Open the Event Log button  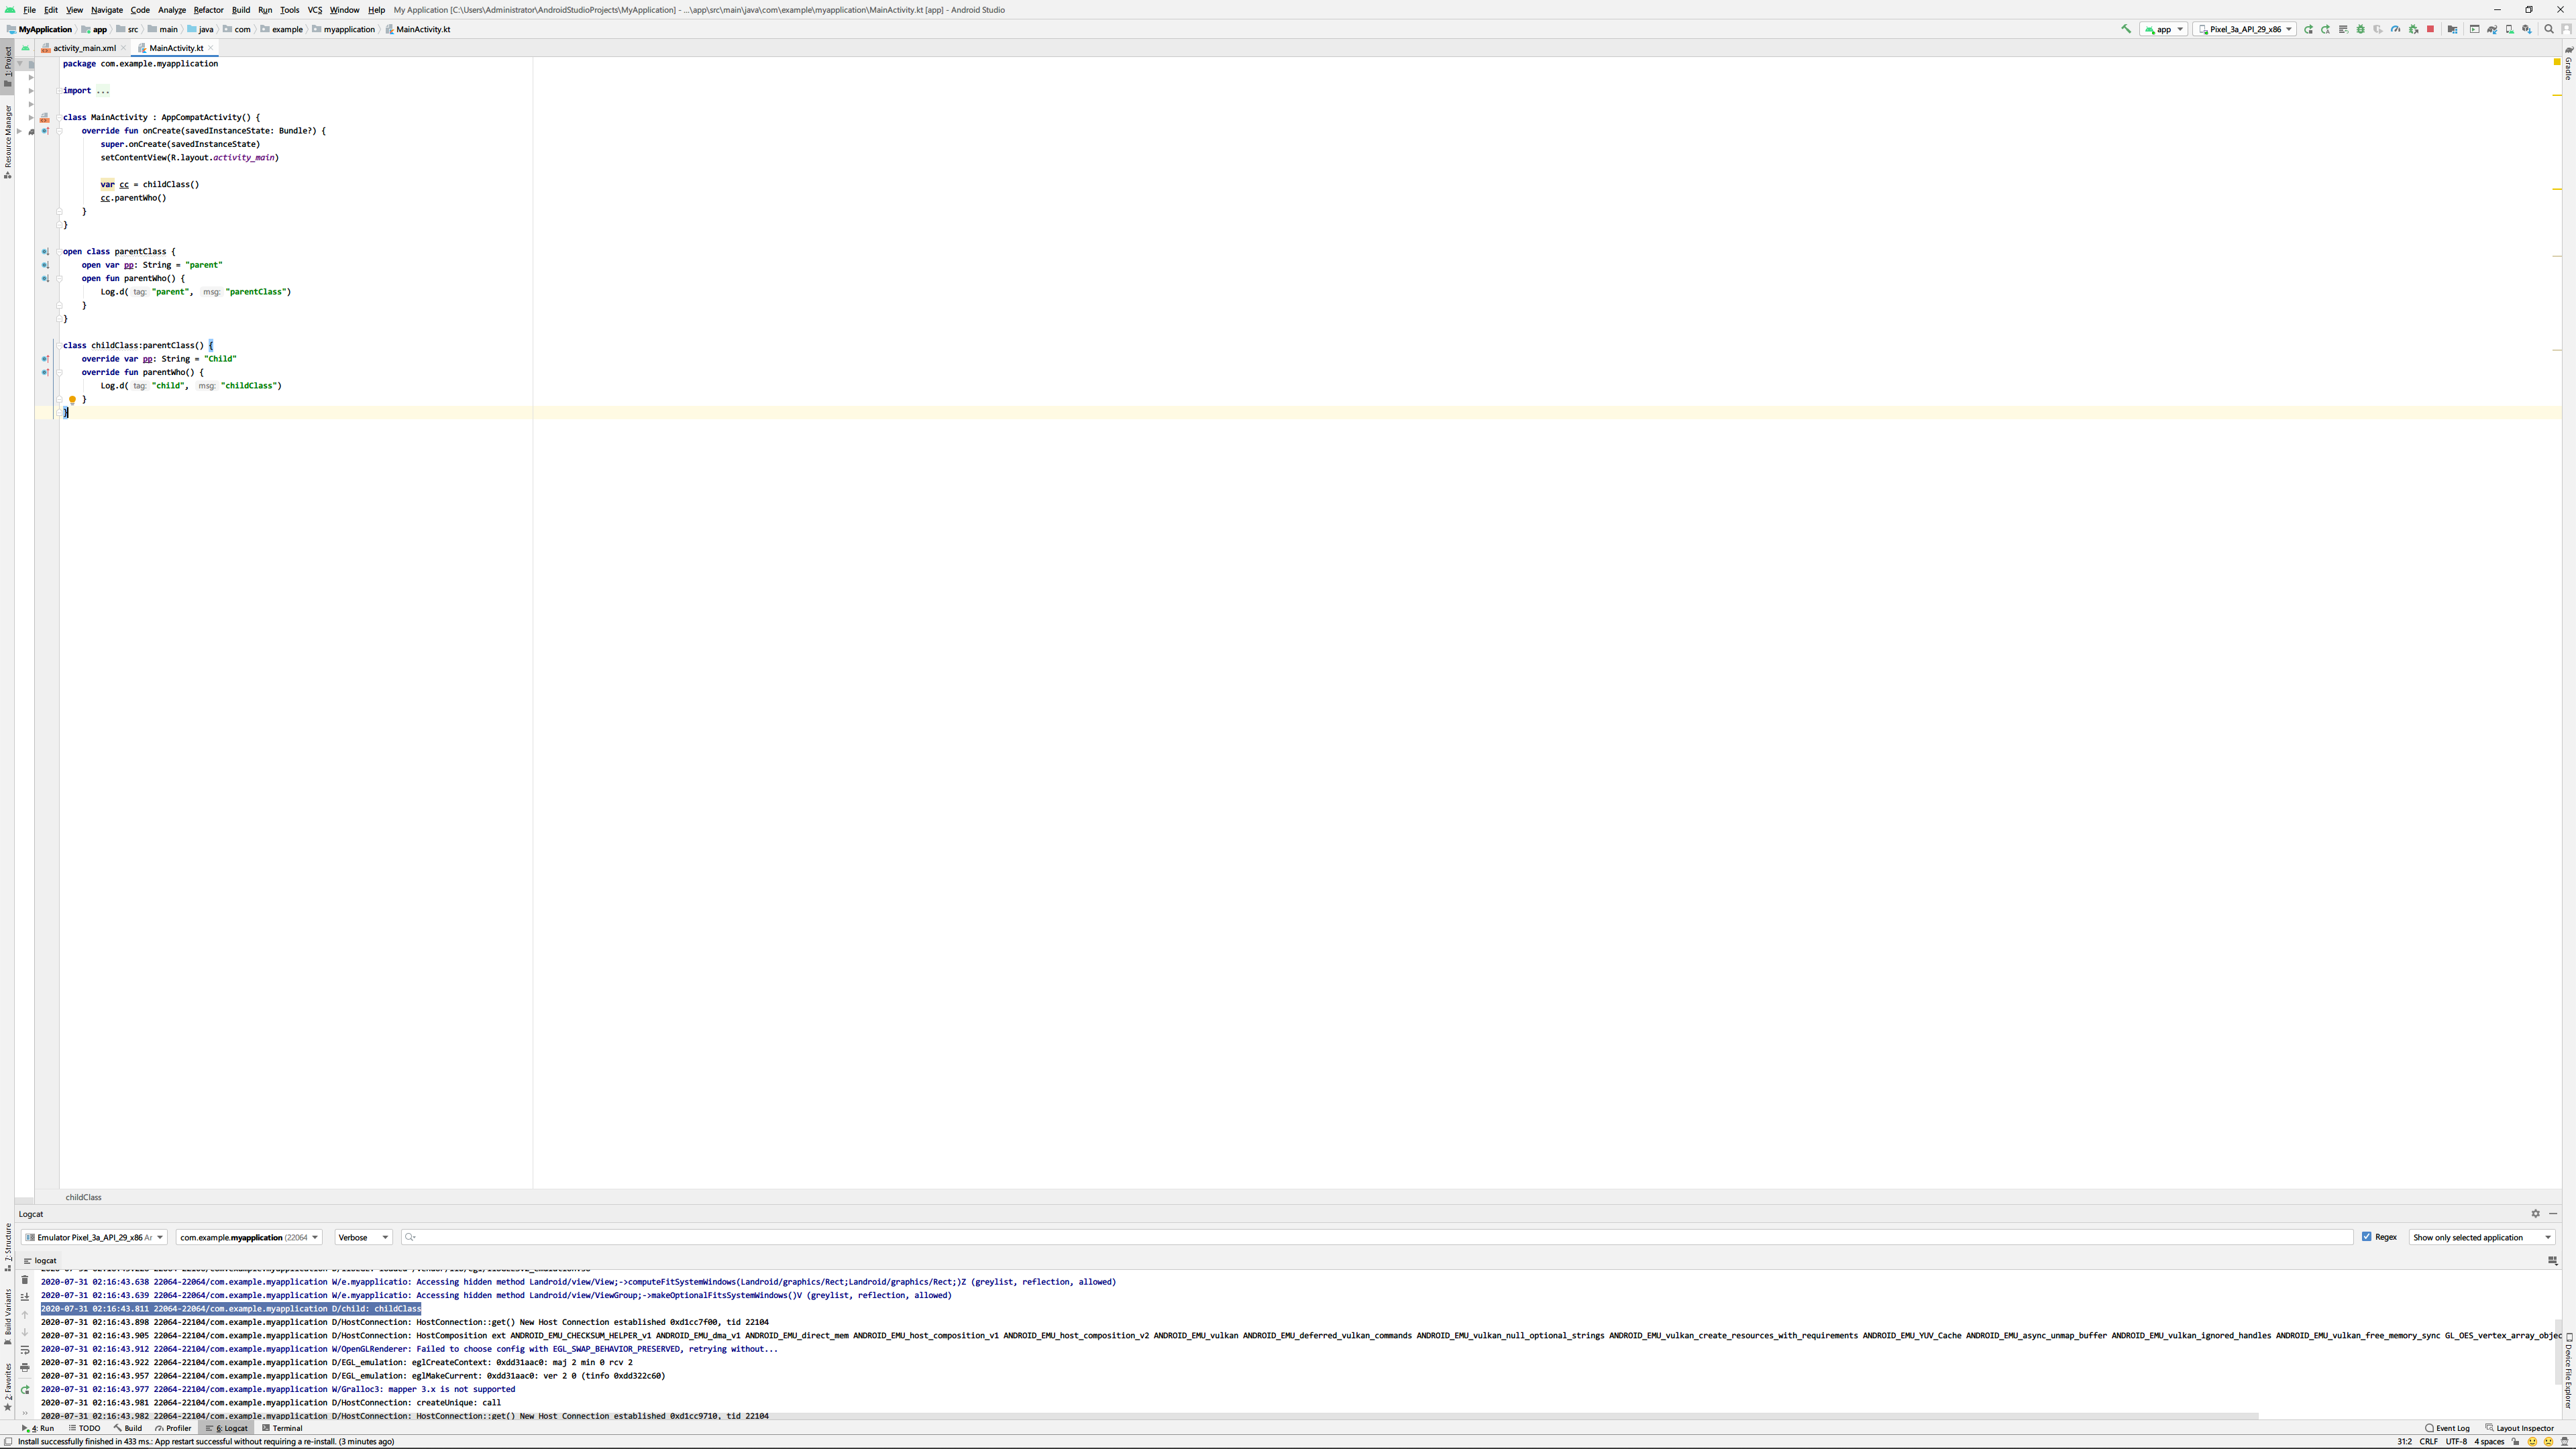click(x=2447, y=1428)
